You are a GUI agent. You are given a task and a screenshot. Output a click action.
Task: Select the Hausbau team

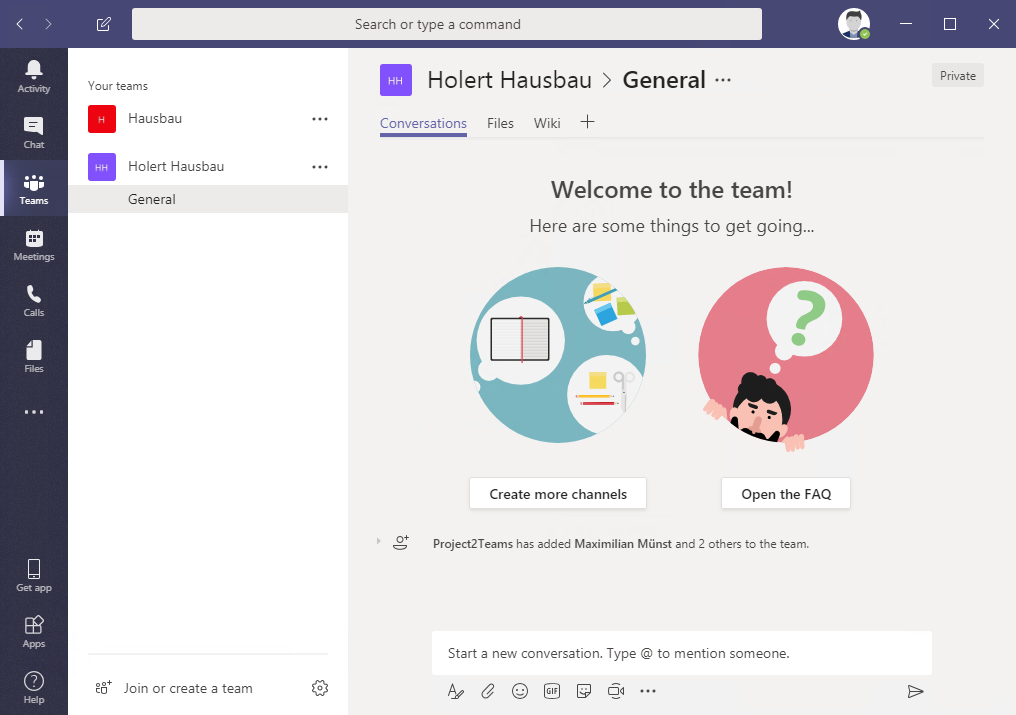[208, 119]
